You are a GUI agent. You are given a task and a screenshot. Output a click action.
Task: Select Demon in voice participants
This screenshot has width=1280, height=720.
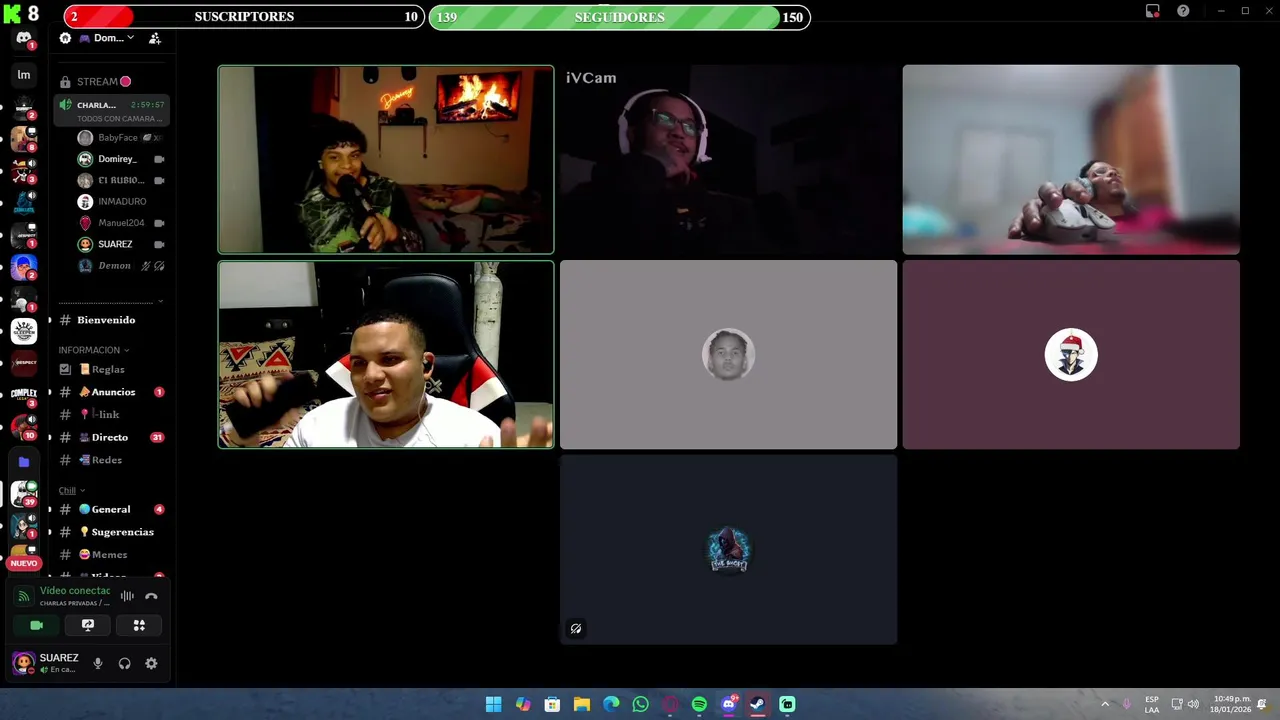[x=121, y=266]
